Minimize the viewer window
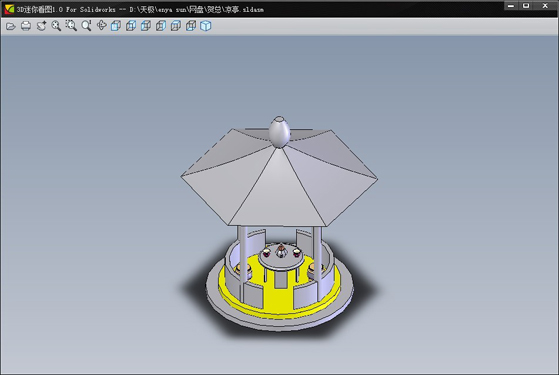 (x=511, y=5)
